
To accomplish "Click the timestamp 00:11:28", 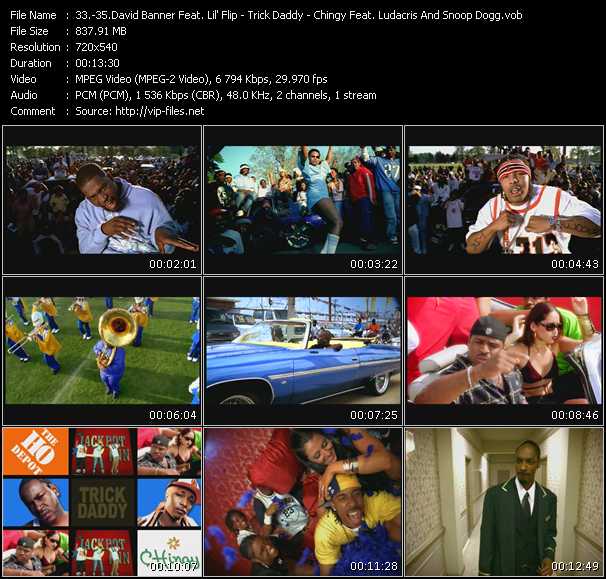I will pyautogui.click(x=374, y=566).
